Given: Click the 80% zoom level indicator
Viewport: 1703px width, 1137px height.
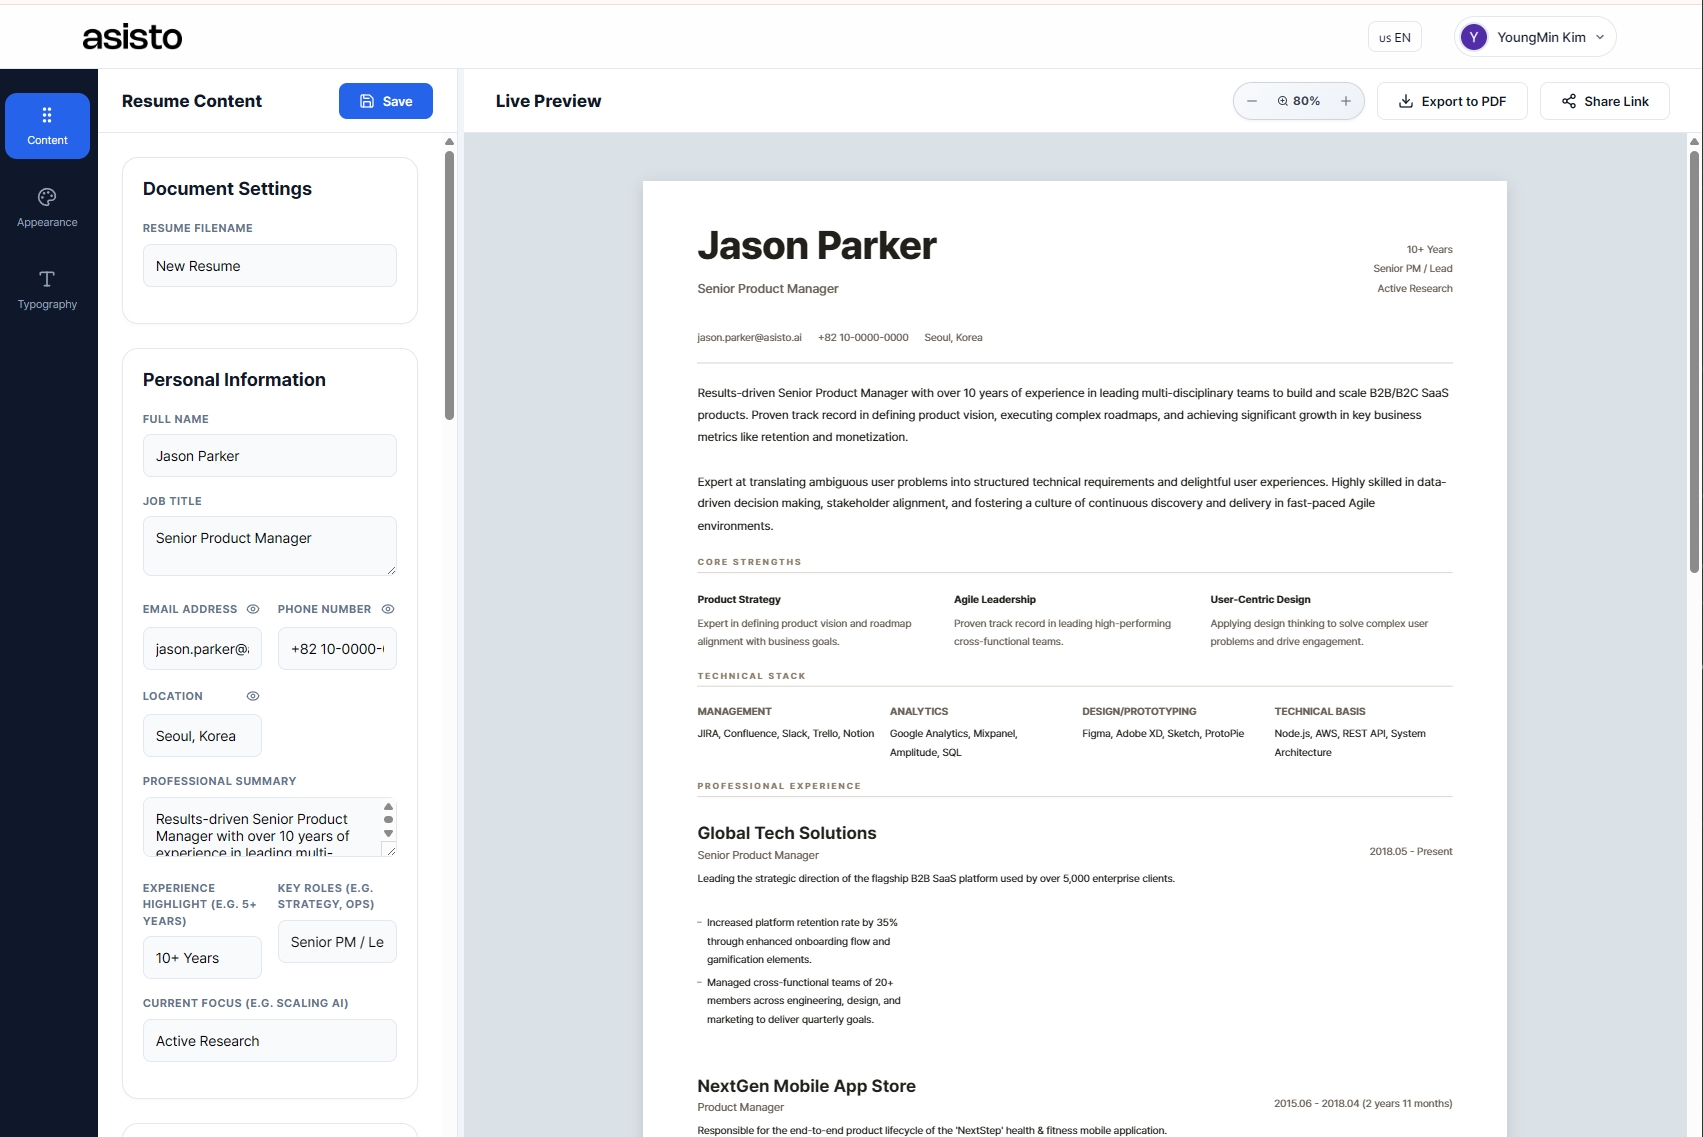Looking at the screenshot, I should coord(1299,100).
